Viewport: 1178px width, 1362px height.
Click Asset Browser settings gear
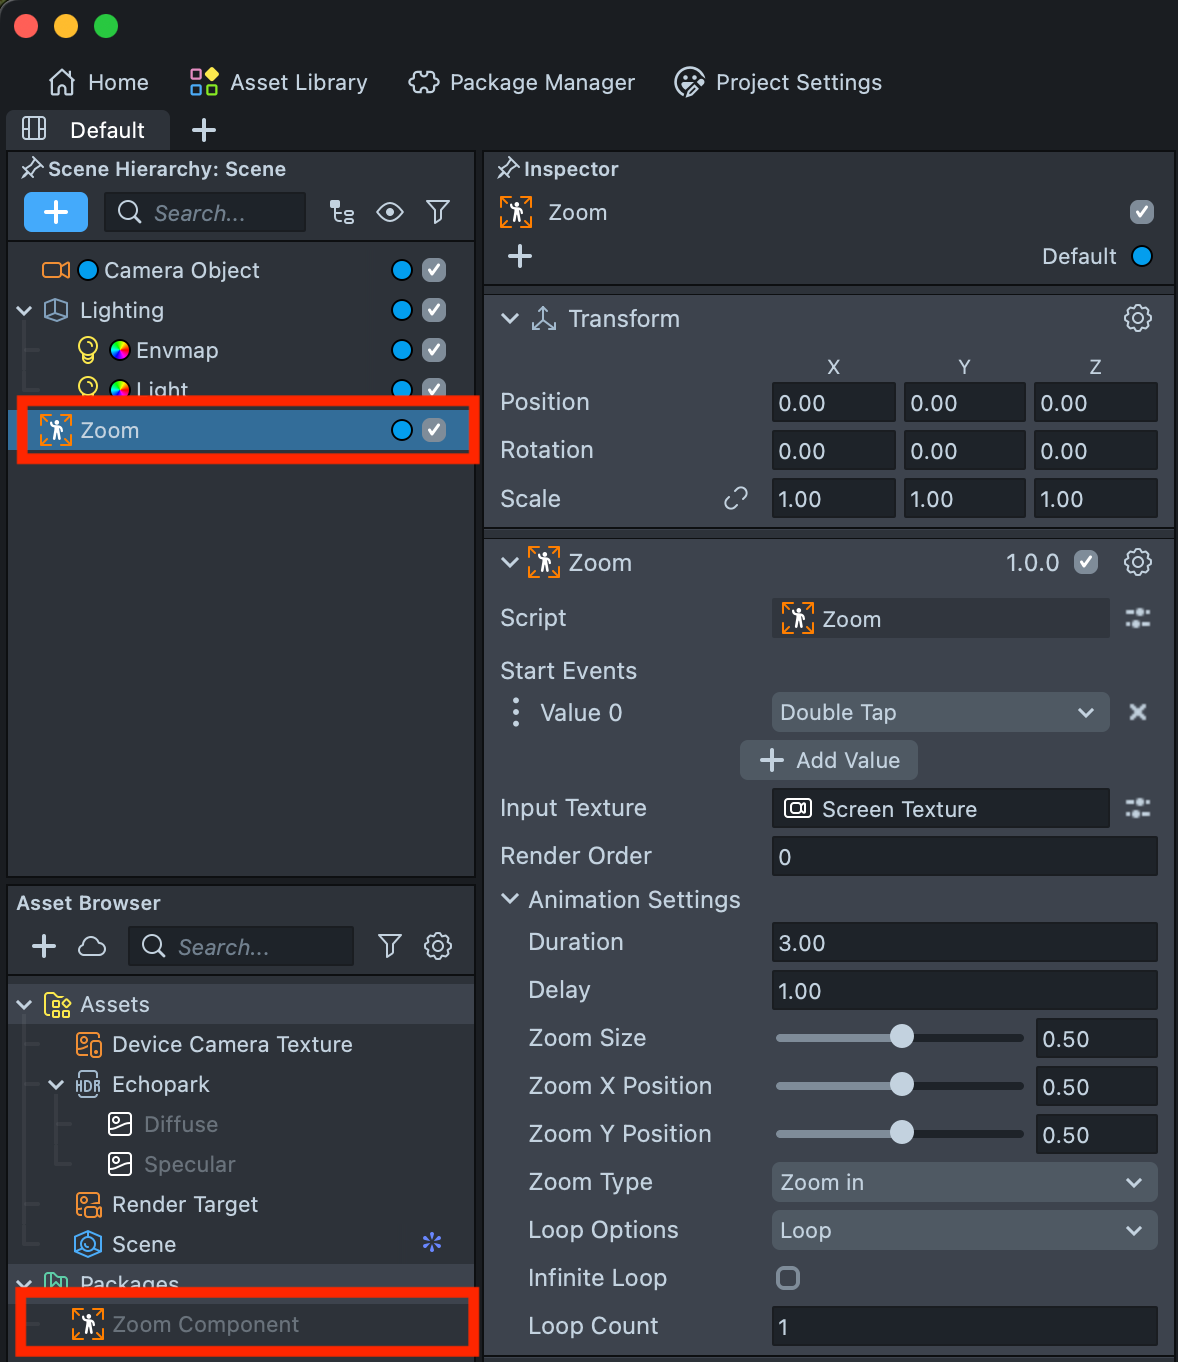pos(438,946)
